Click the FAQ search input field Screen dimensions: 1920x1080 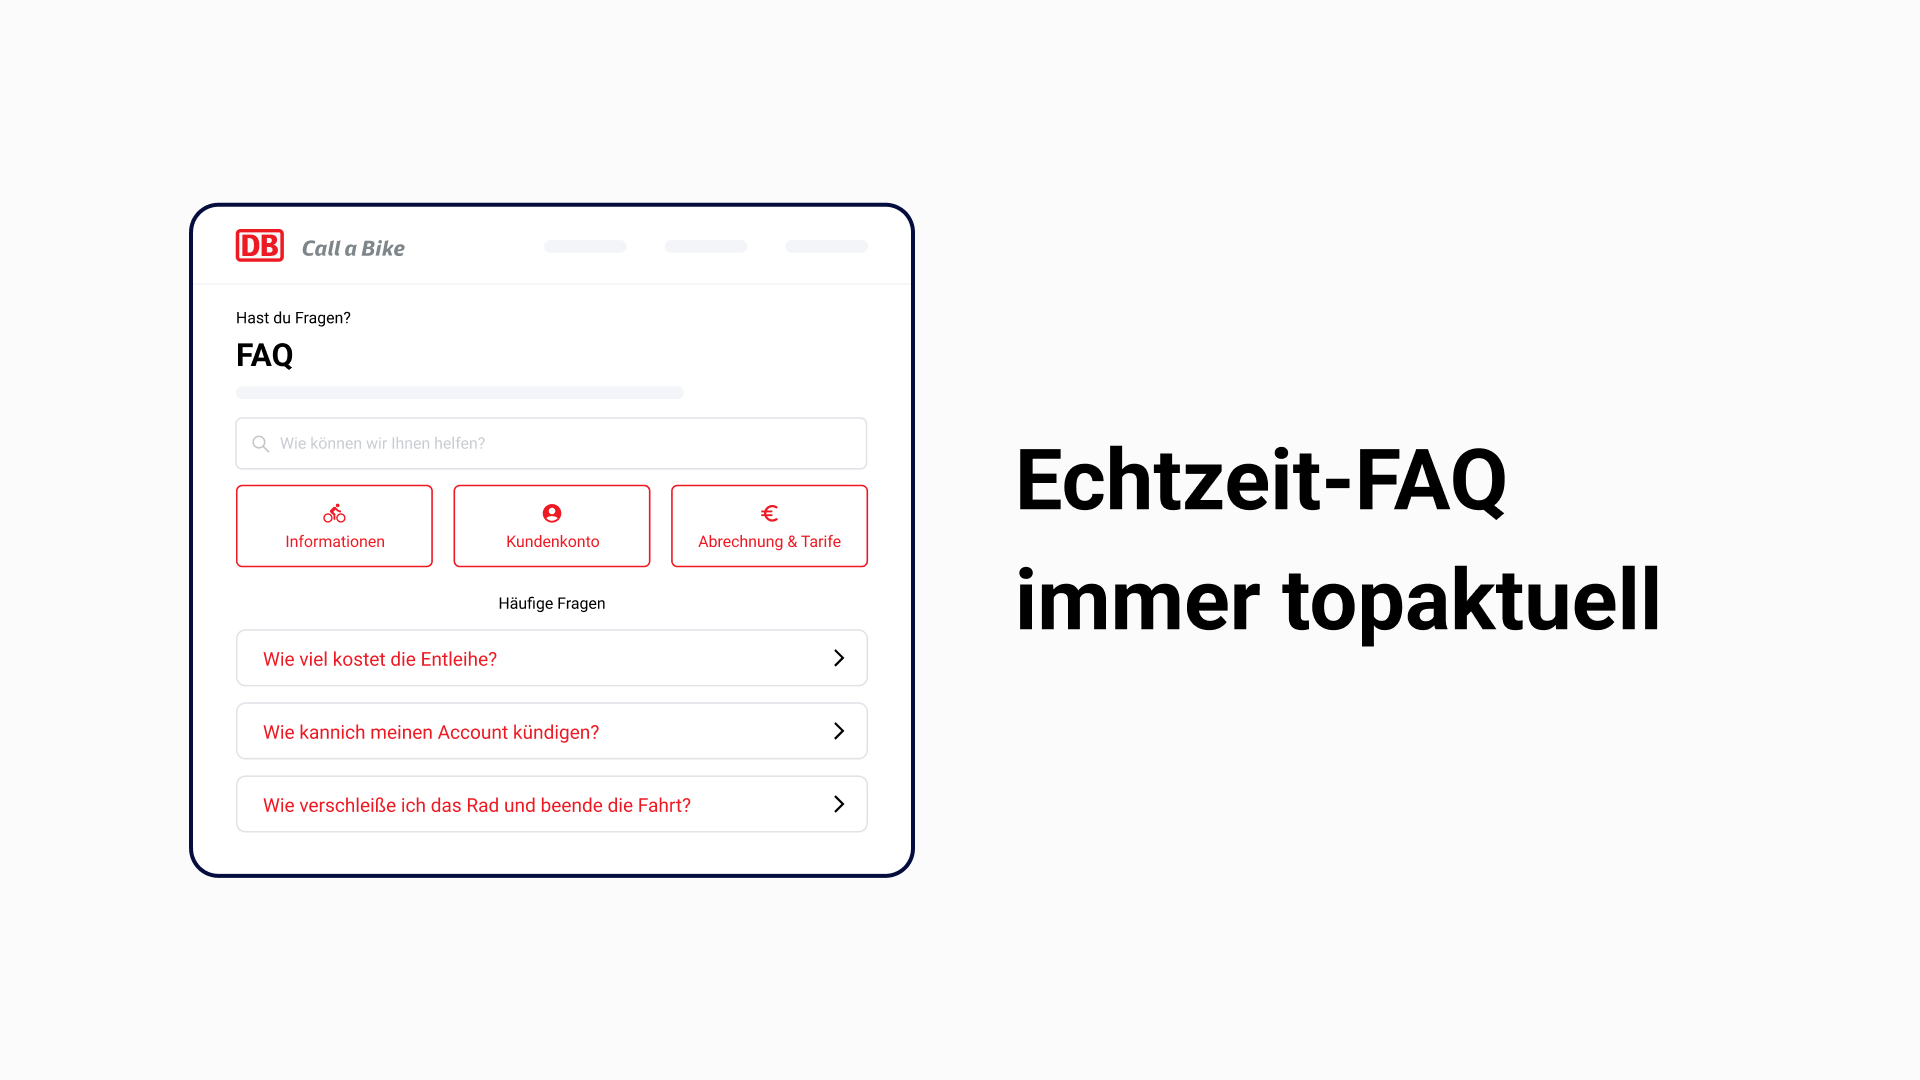tap(551, 443)
